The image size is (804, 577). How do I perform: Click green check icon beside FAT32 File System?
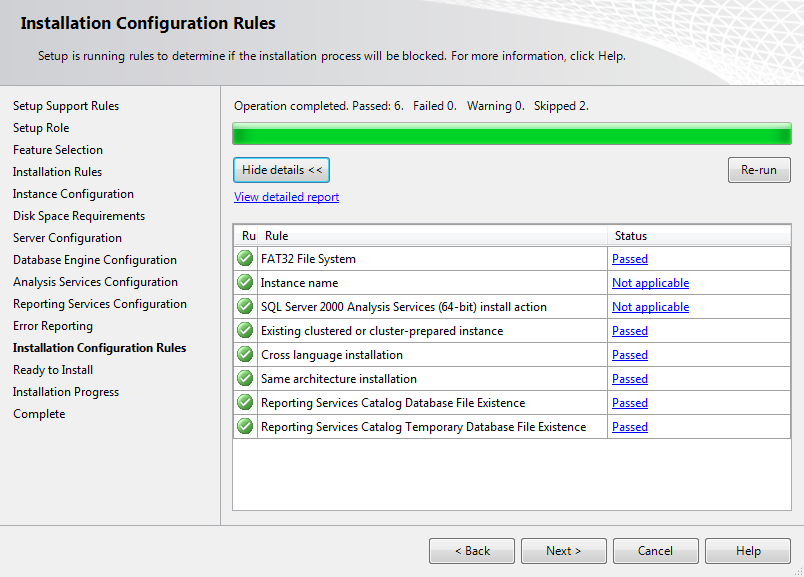click(x=245, y=259)
